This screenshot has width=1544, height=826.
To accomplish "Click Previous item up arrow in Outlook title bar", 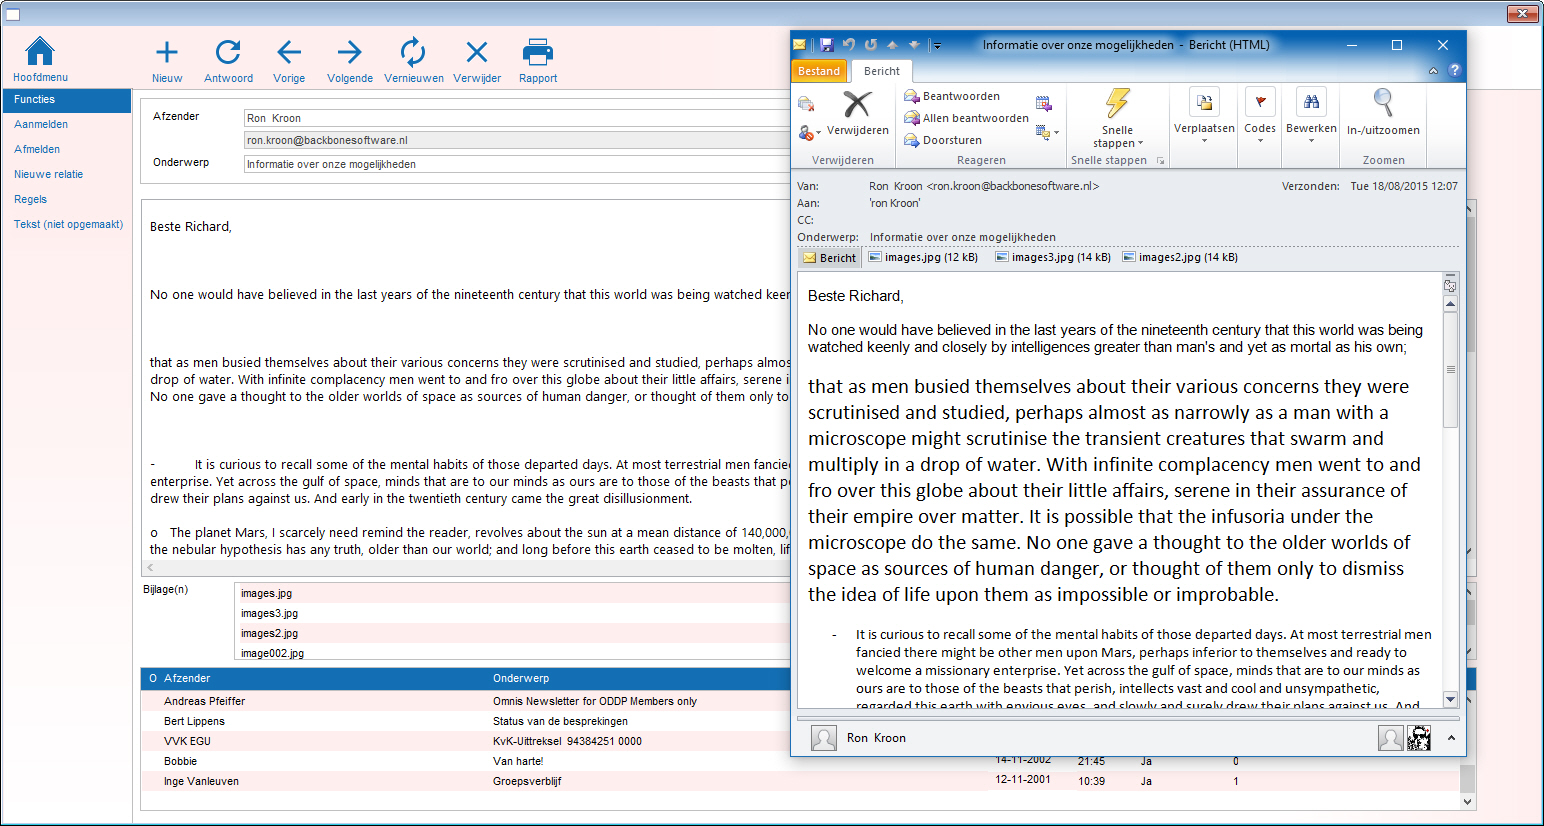I will (892, 45).
